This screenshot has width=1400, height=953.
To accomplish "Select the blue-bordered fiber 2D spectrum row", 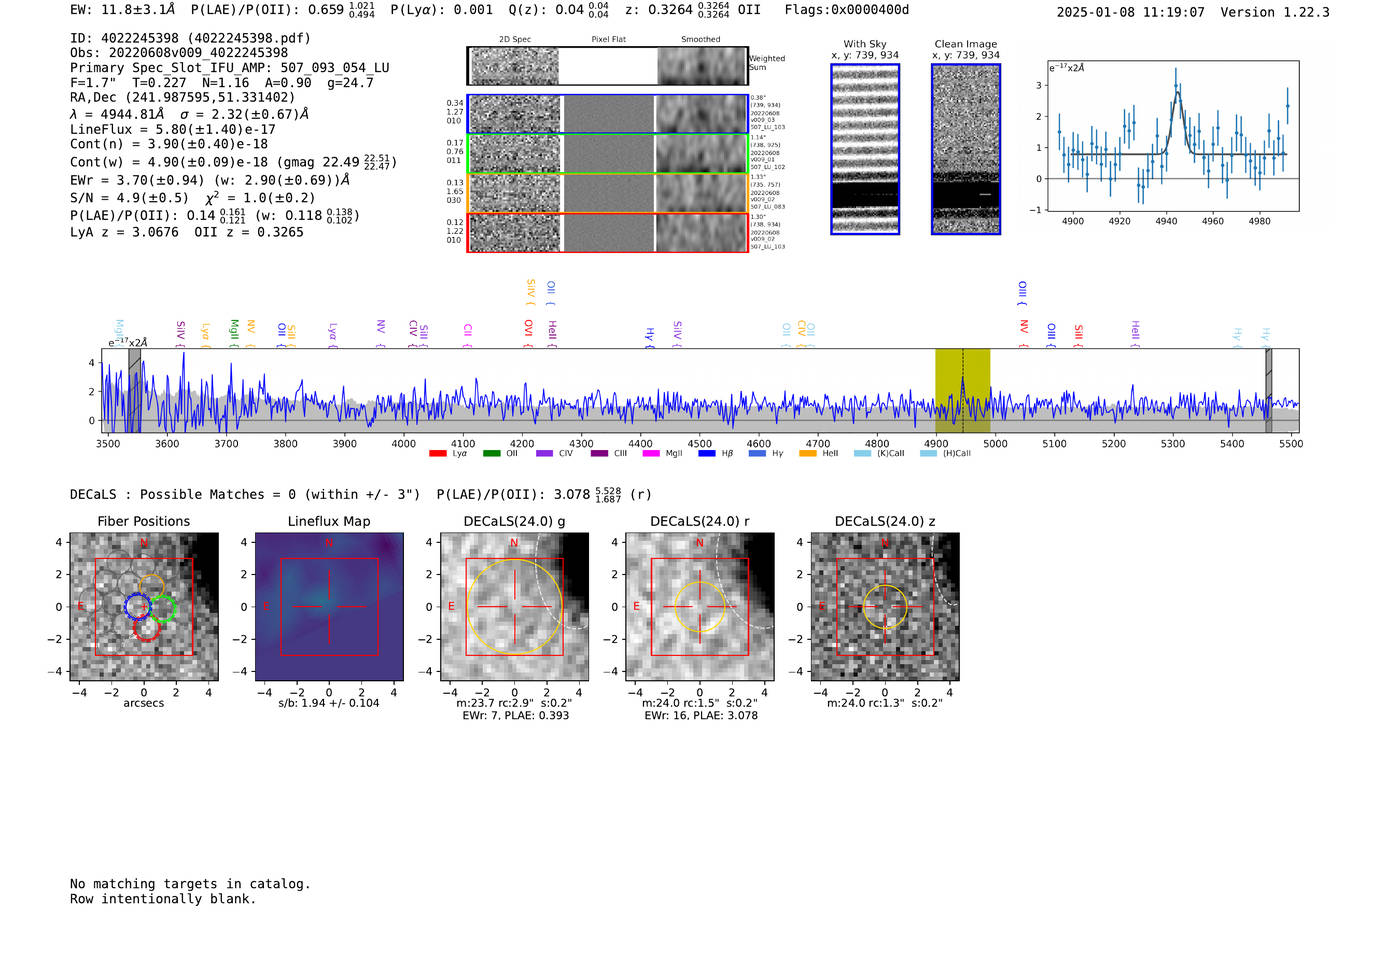I will coord(607,114).
